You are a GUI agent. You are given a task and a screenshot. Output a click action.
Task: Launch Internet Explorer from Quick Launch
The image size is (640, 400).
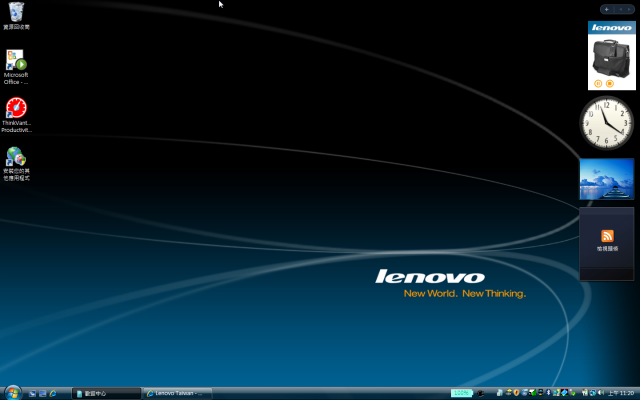pyautogui.click(x=53, y=393)
